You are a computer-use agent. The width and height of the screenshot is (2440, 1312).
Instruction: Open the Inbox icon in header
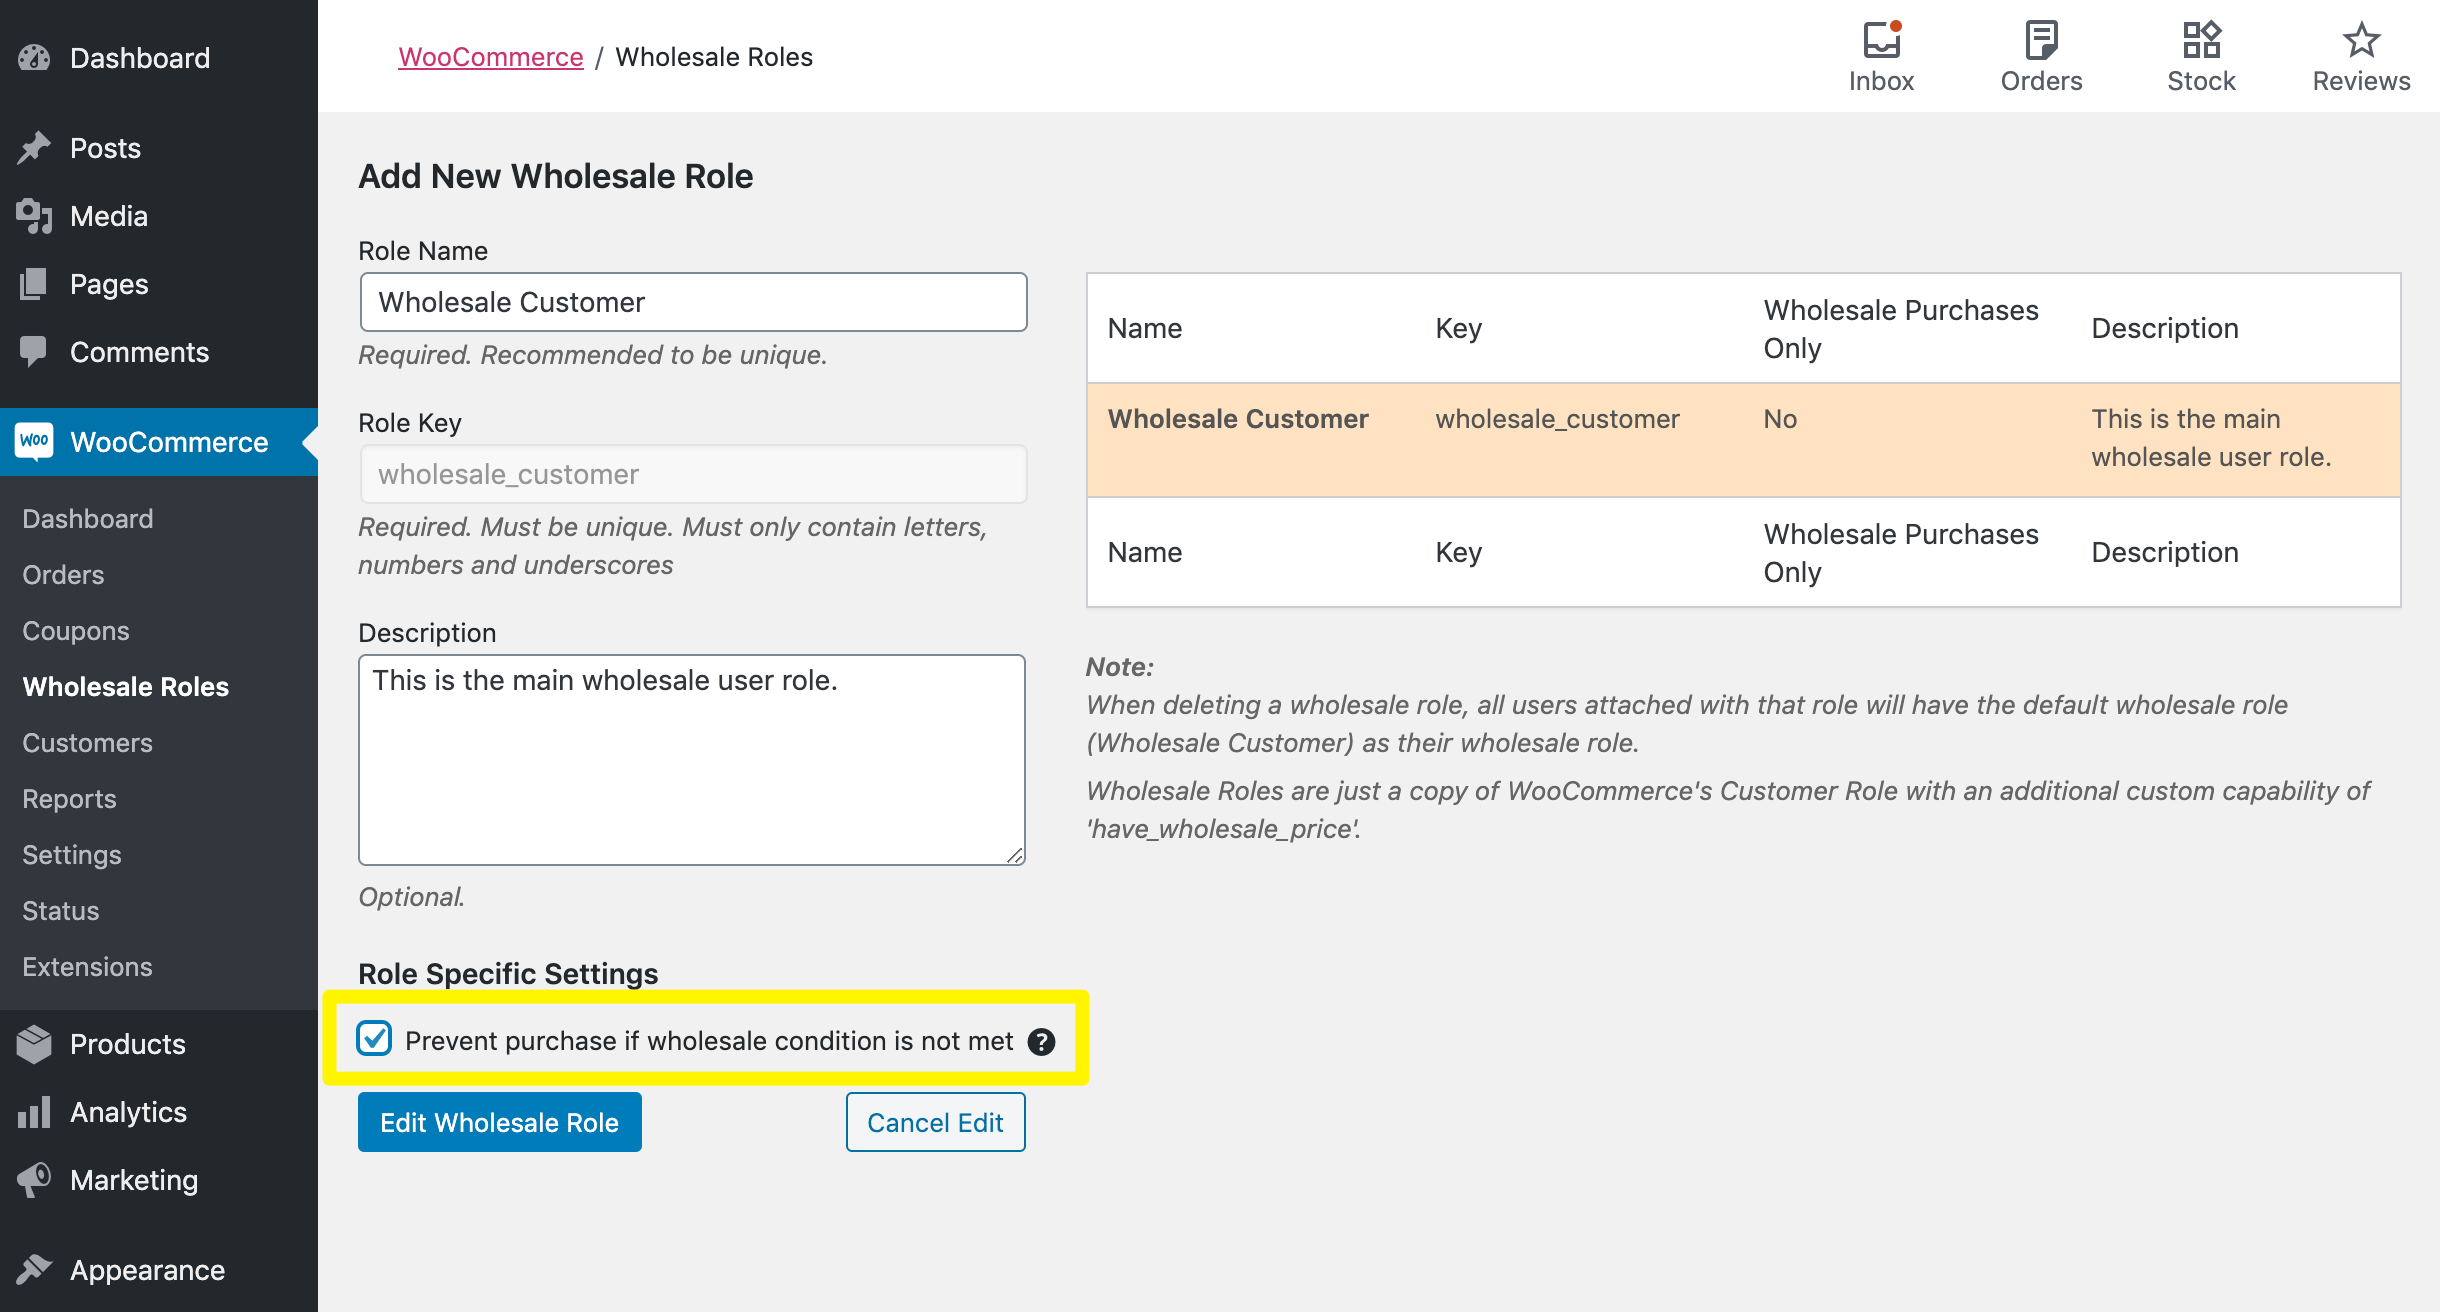point(1882,40)
